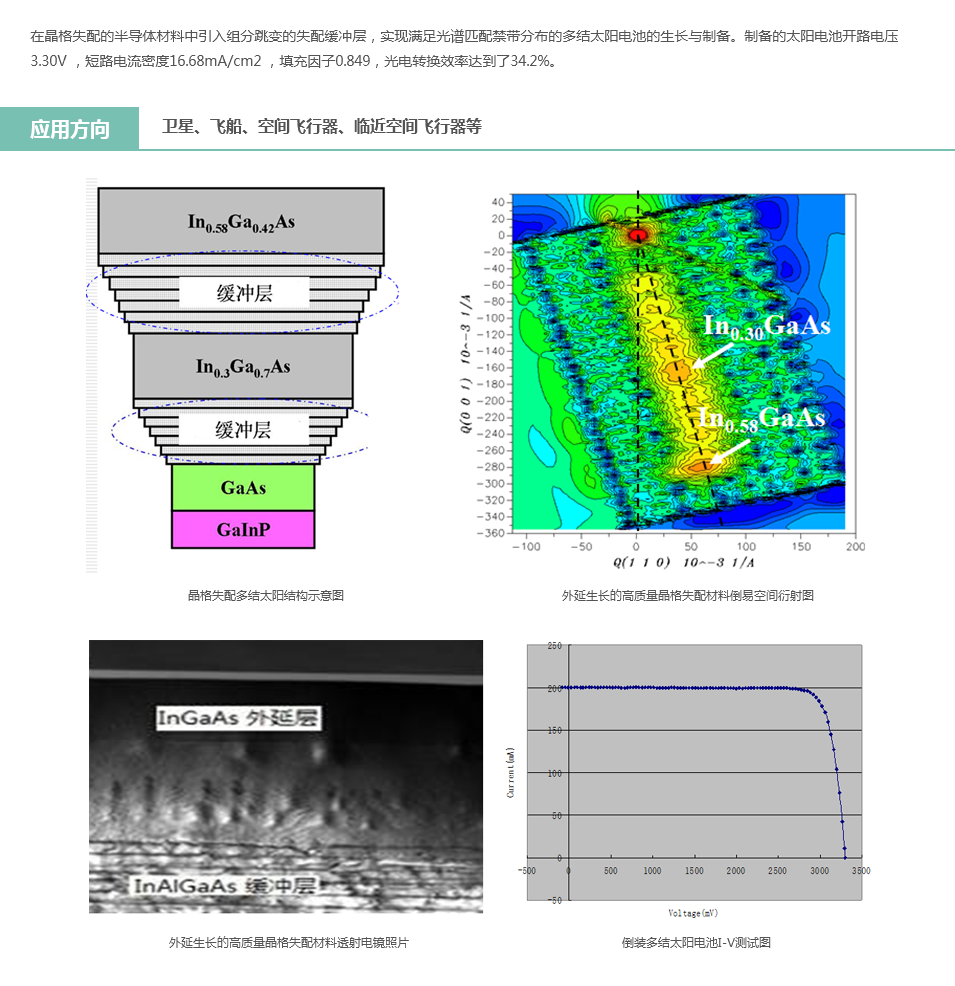Click the reciprocal space diffraction map image
This screenshot has width=955, height=986.
point(663,379)
